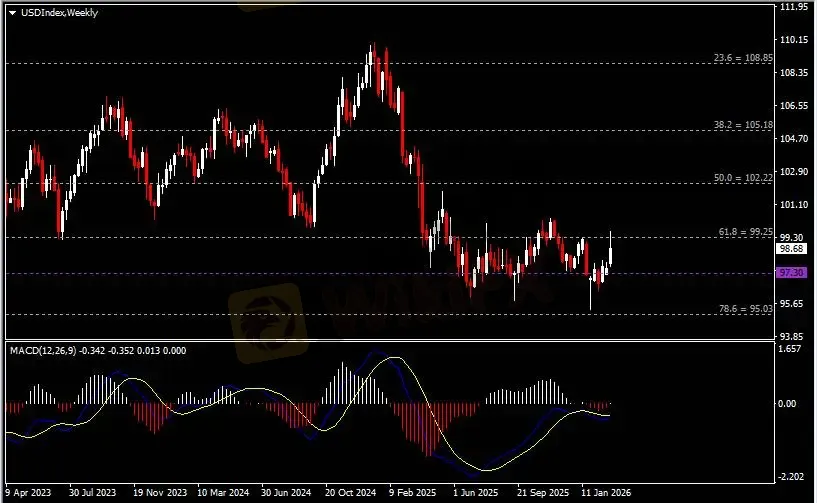Click the white 98.68 current price tag
817x503 pixels.
click(791, 250)
